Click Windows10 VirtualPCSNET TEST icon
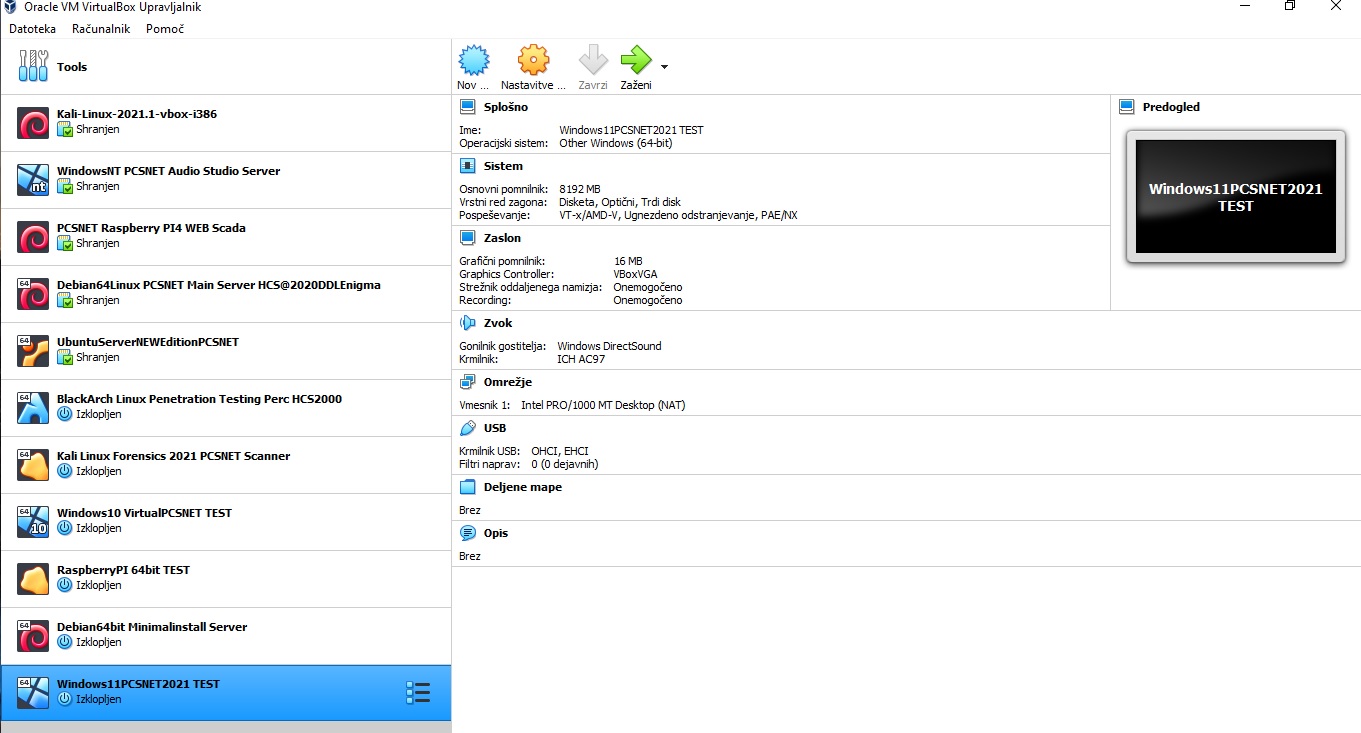The height and width of the screenshot is (733, 1361). (33, 521)
